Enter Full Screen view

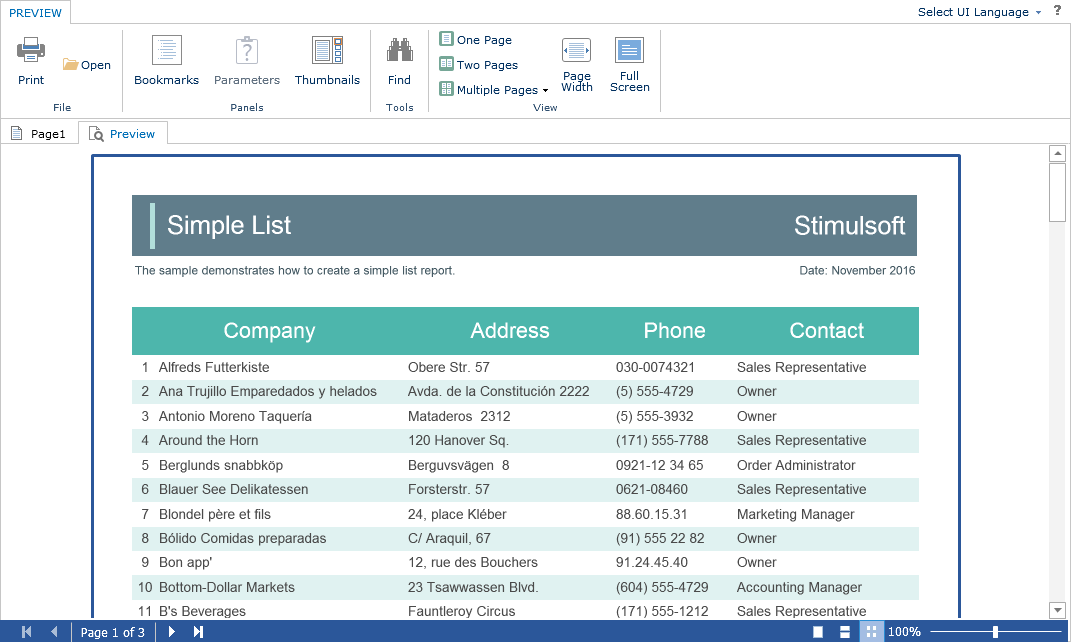(x=629, y=65)
